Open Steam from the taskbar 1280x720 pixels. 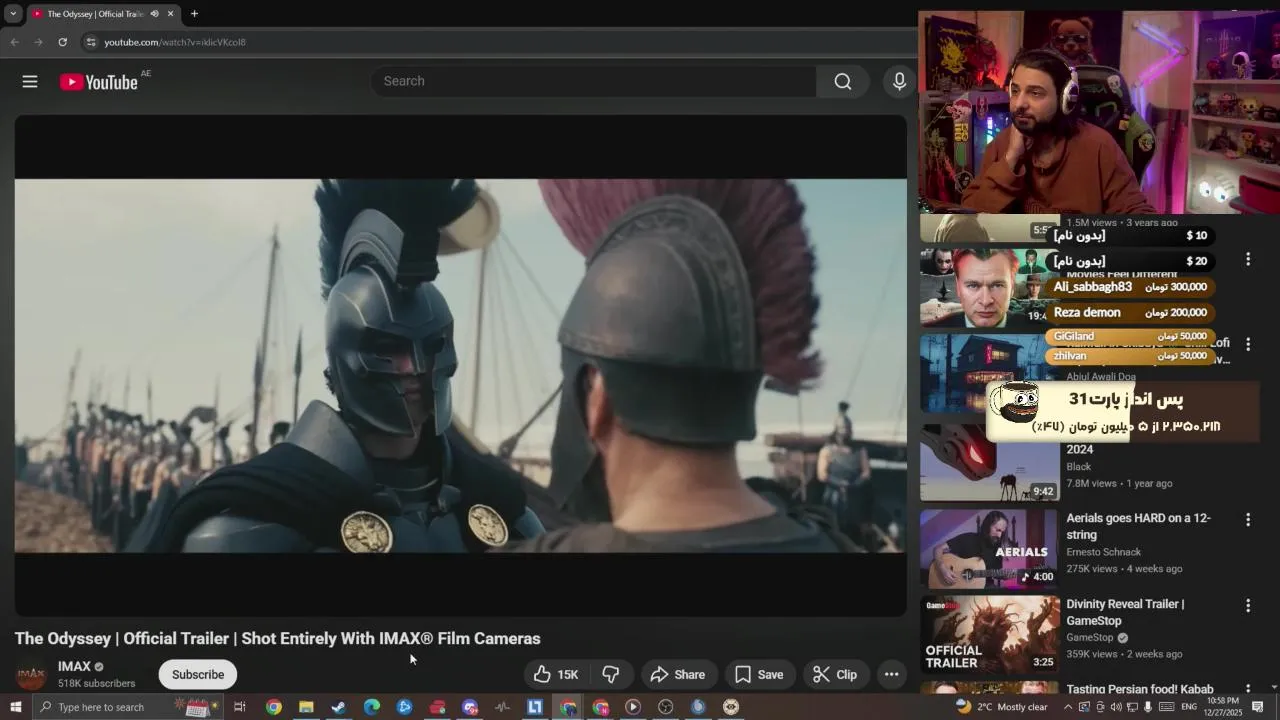339,707
